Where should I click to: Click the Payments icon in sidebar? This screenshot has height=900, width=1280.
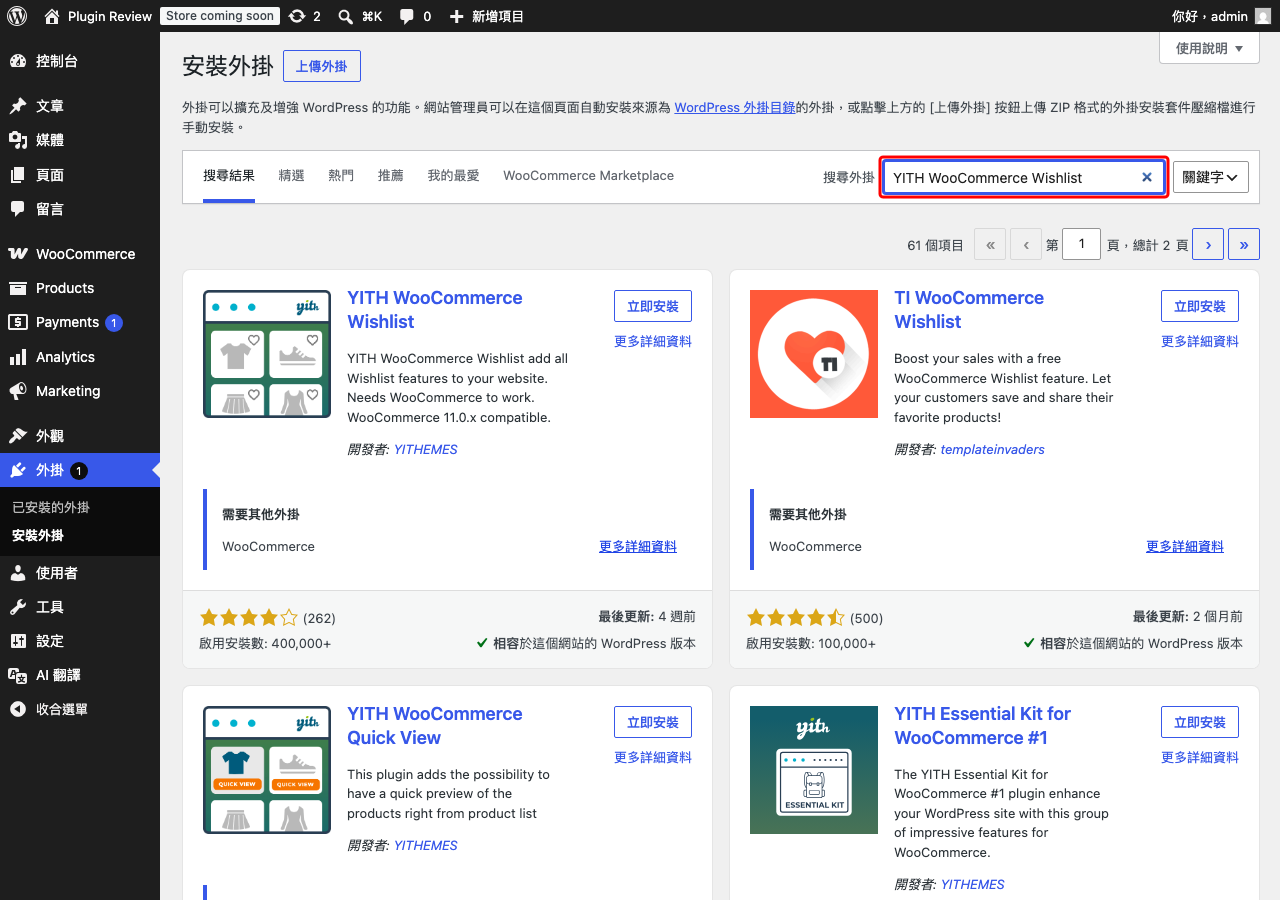[18, 322]
